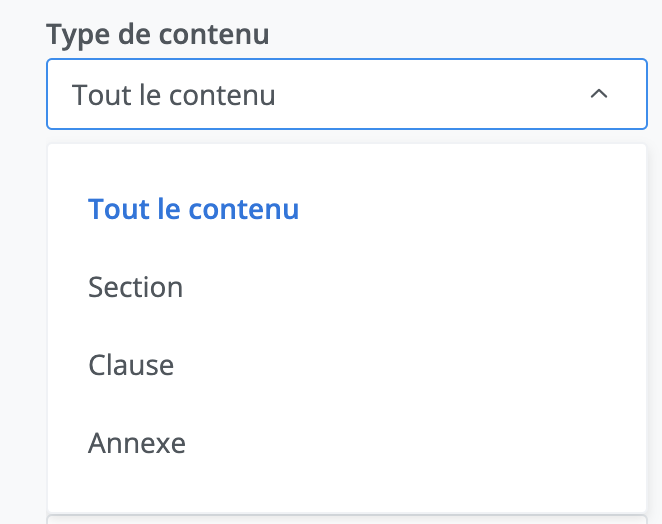Filter content type by Annexe

pyautogui.click(x=137, y=442)
